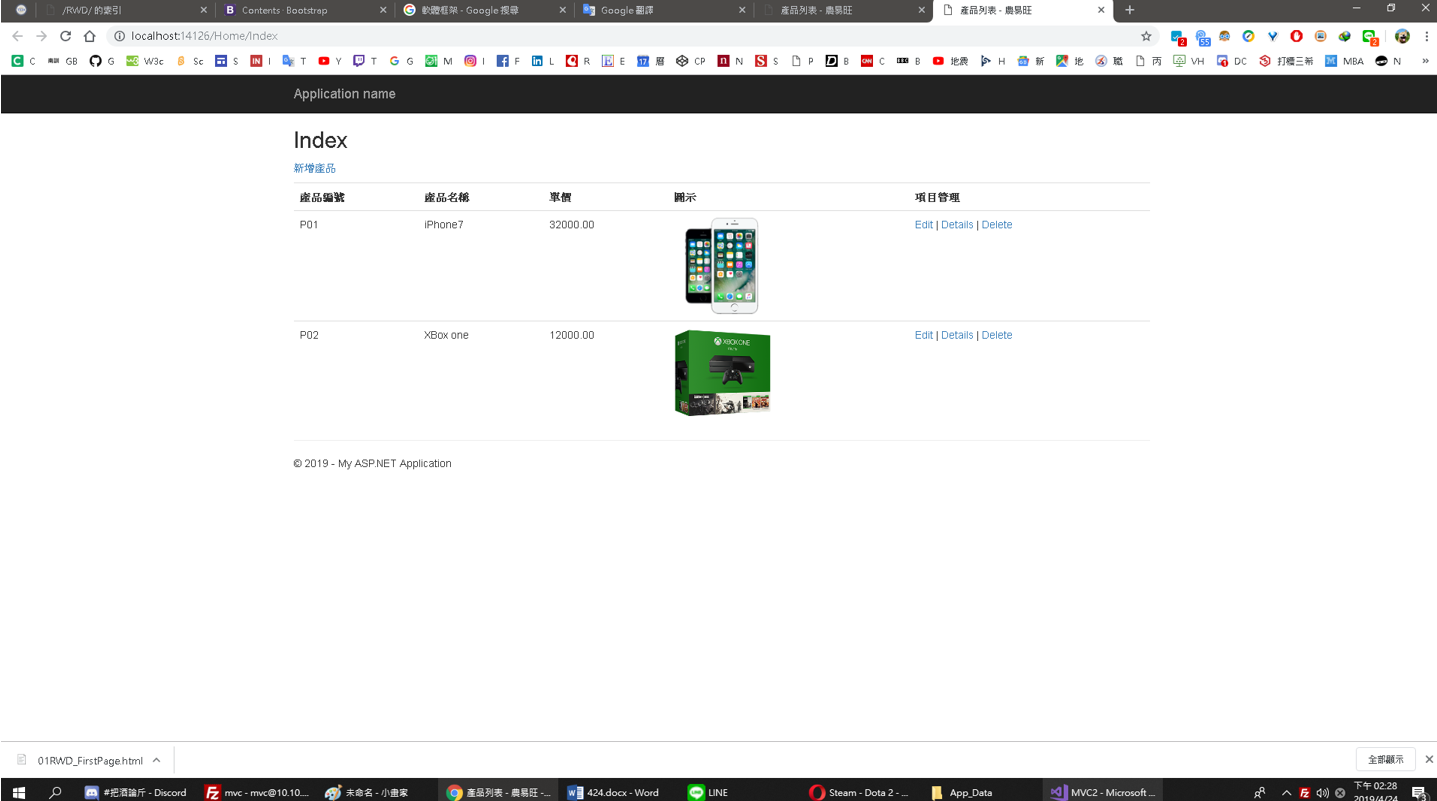
Task: Open the Chrome three-dot menu
Action: (x=1426, y=36)
